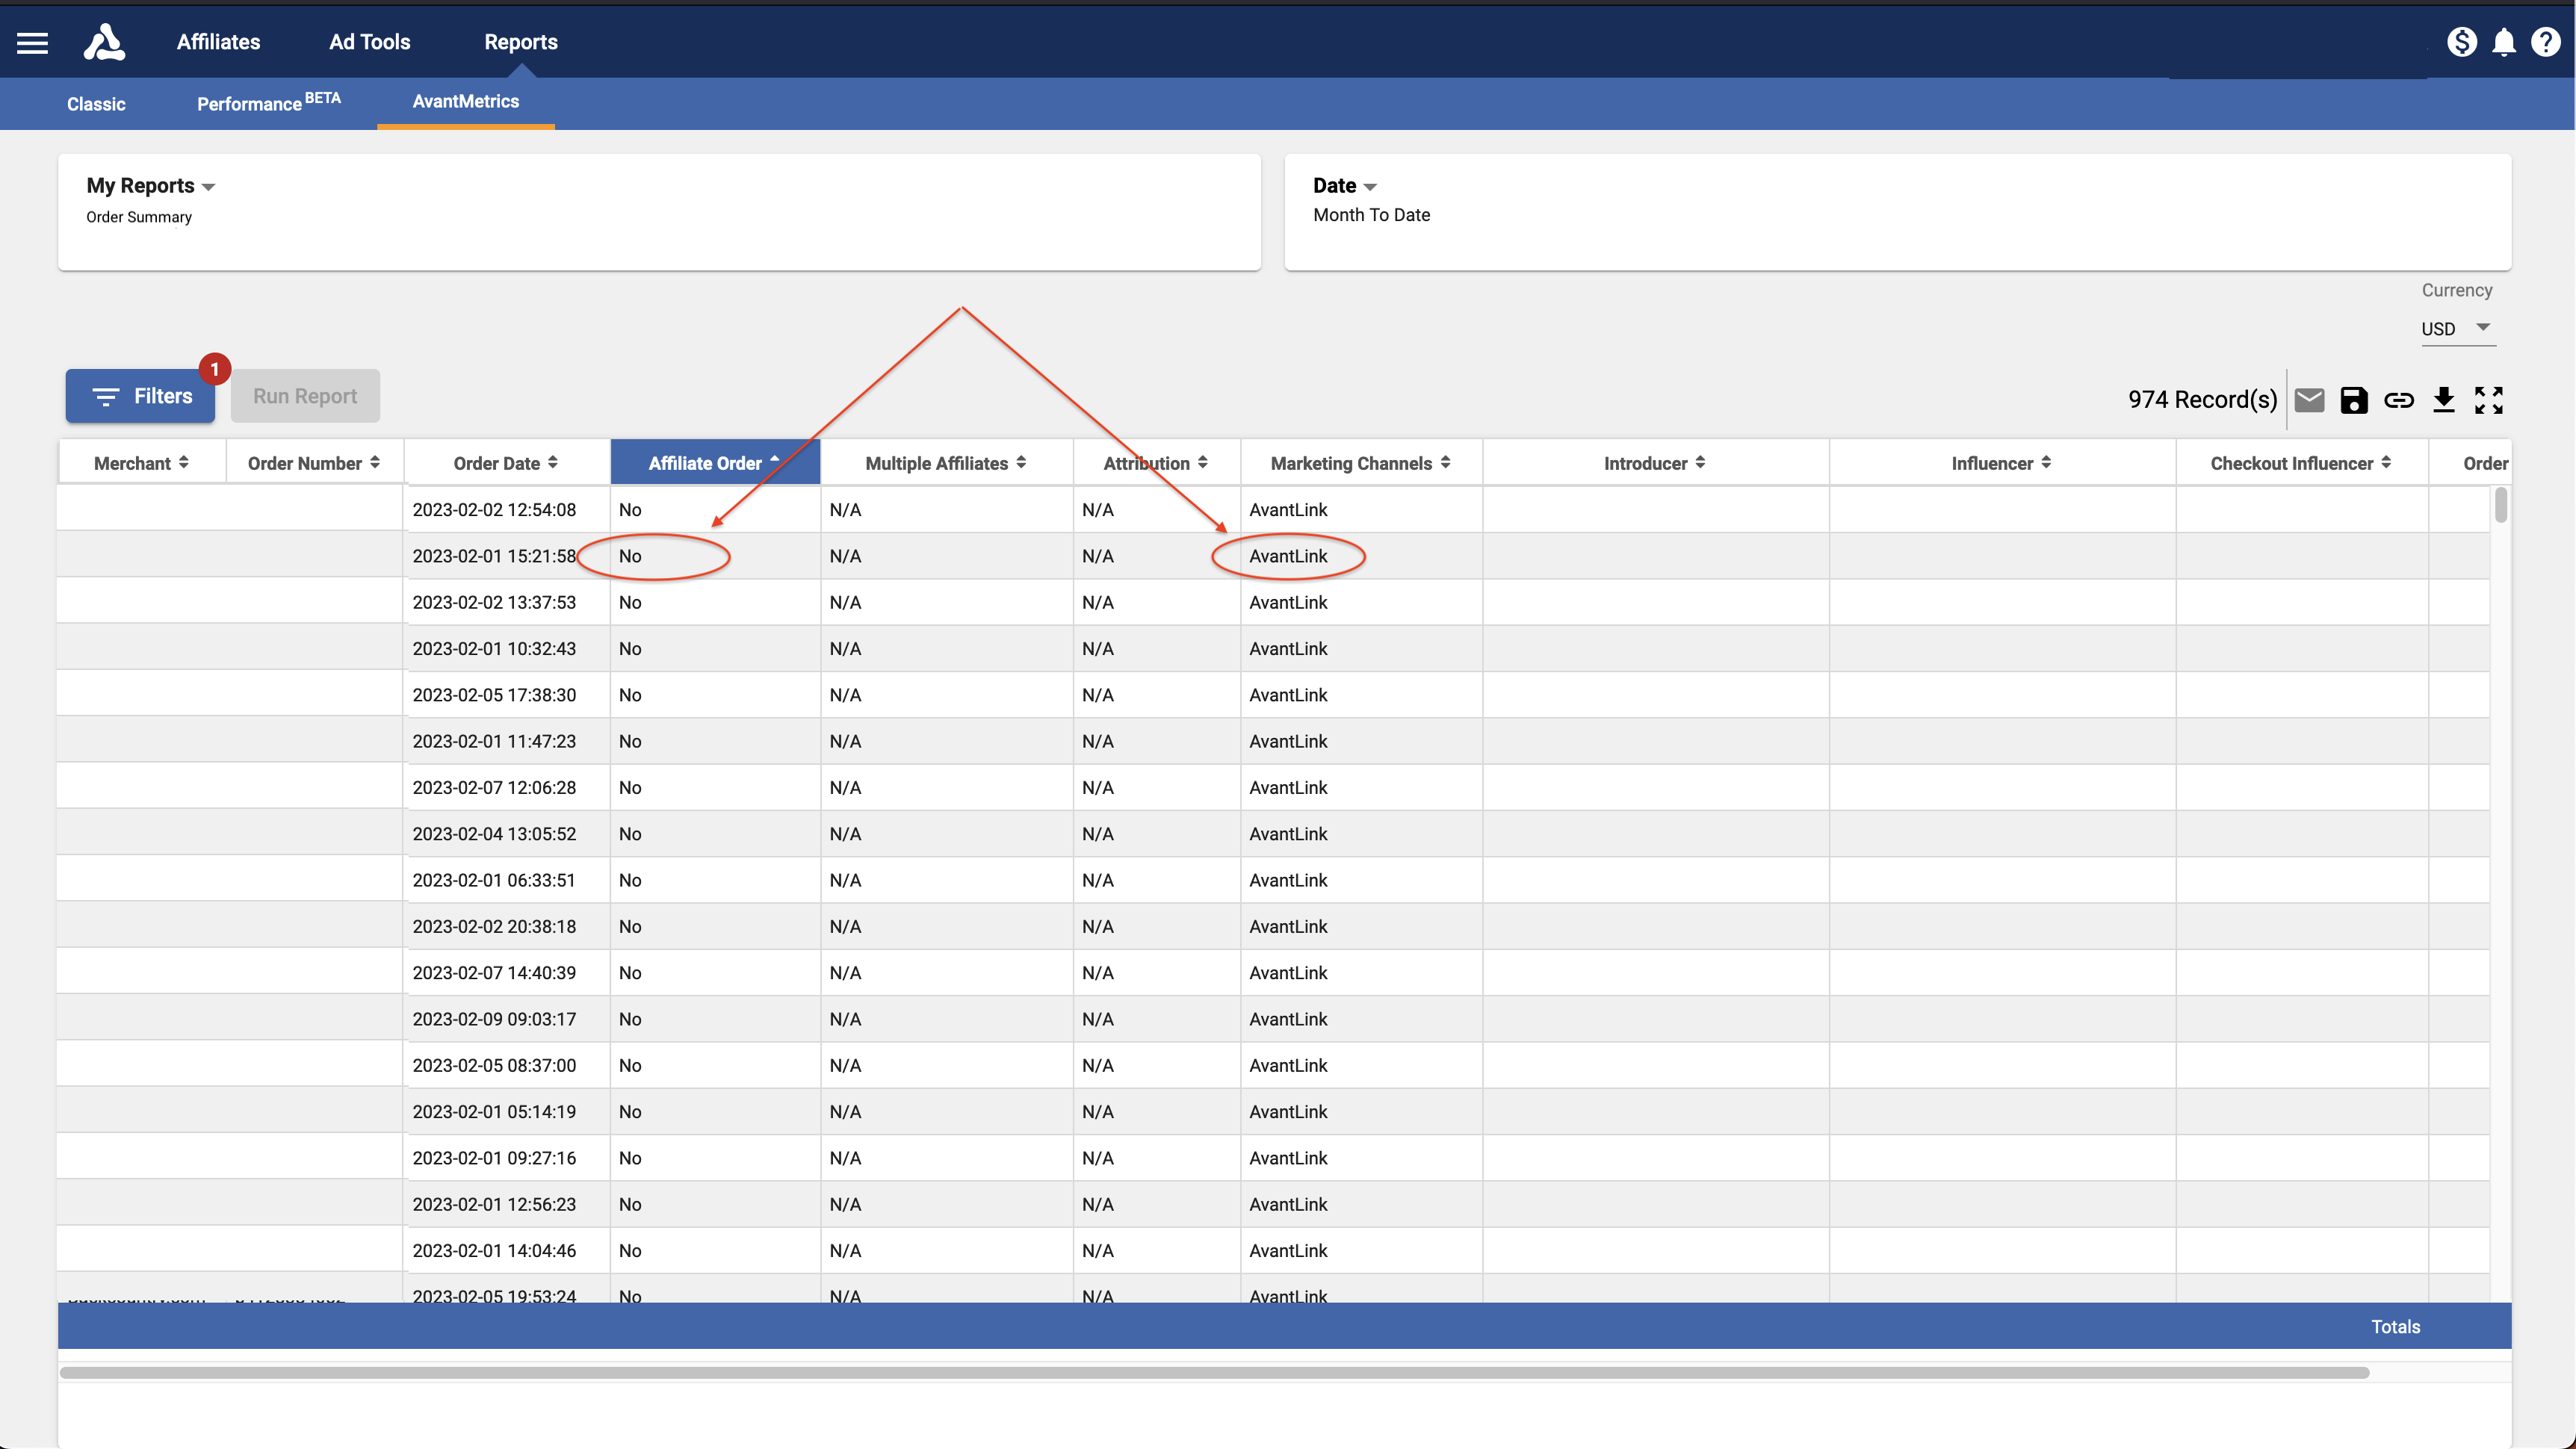Viewport: 2576px width, 1449px height.
Task: Click the Run Report button
Action: [305, 396]
